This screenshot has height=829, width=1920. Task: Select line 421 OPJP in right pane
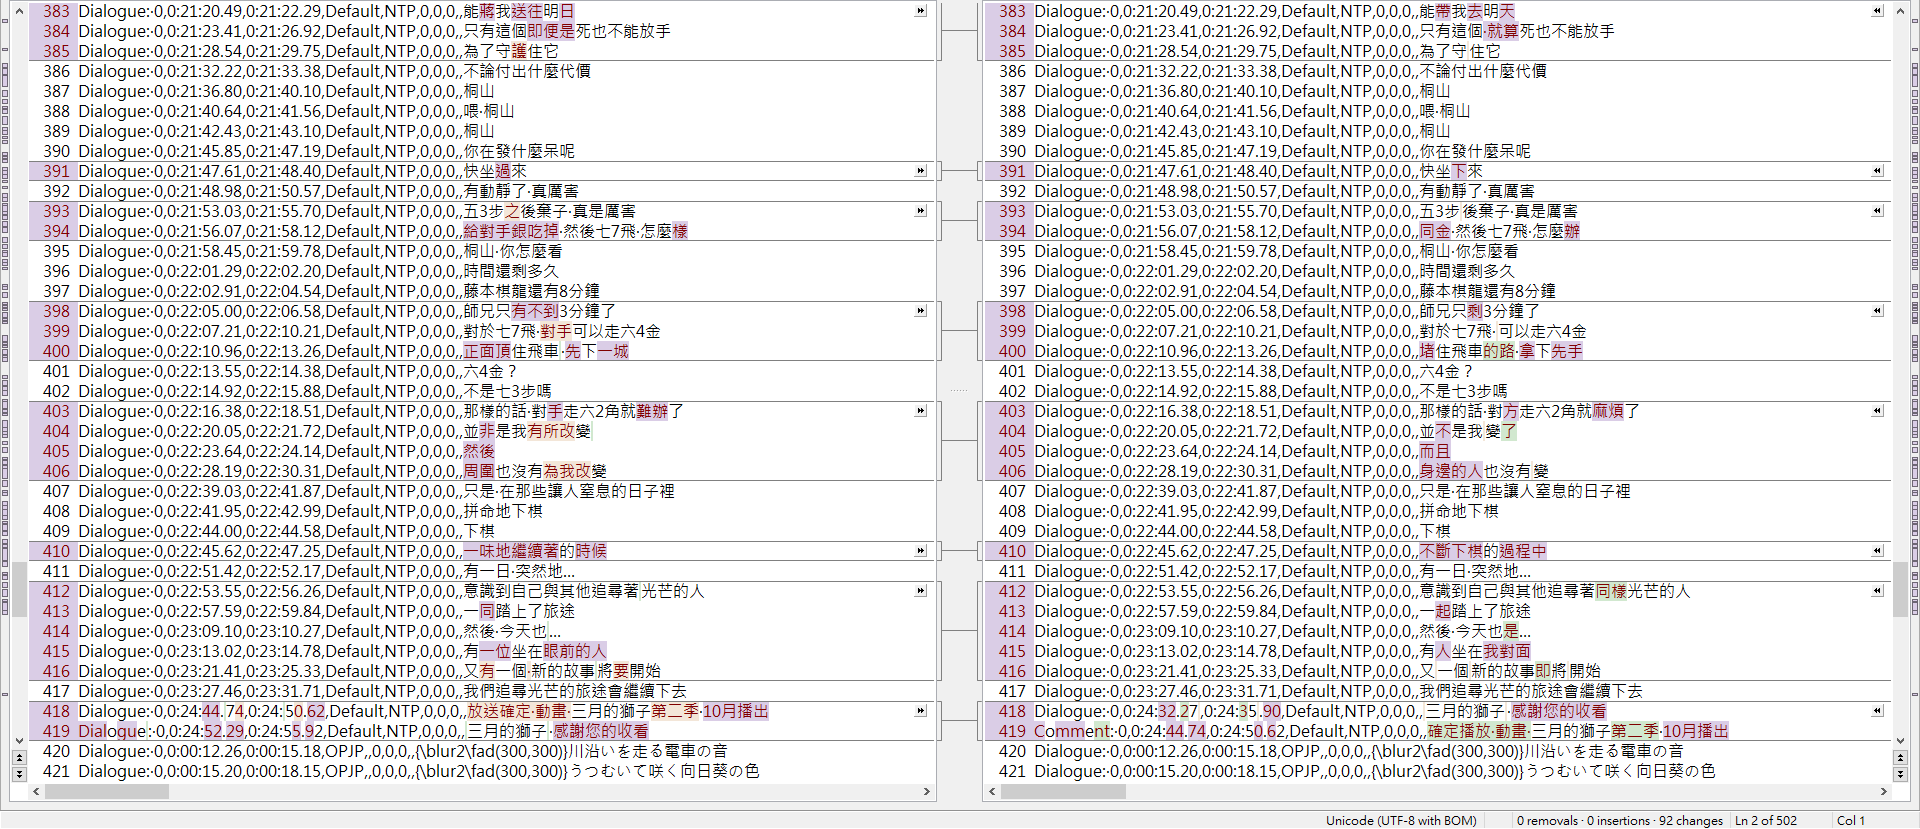[1438, 771]
